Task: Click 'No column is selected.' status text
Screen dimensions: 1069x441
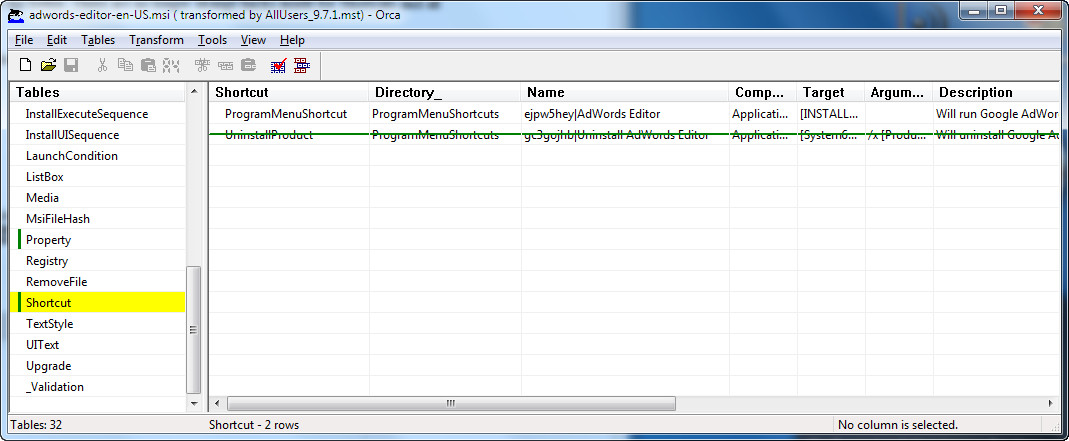Action: click(x=898, y=425)
